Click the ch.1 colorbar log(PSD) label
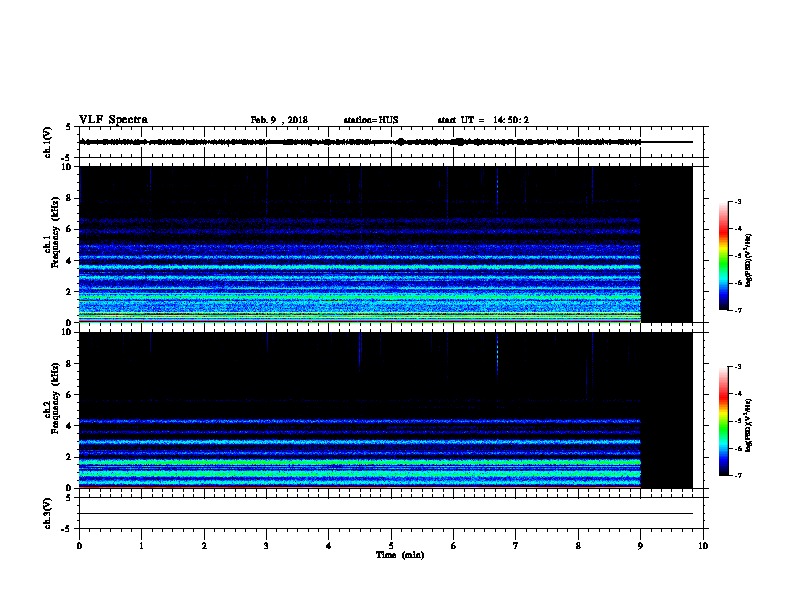 click(749, 260)
